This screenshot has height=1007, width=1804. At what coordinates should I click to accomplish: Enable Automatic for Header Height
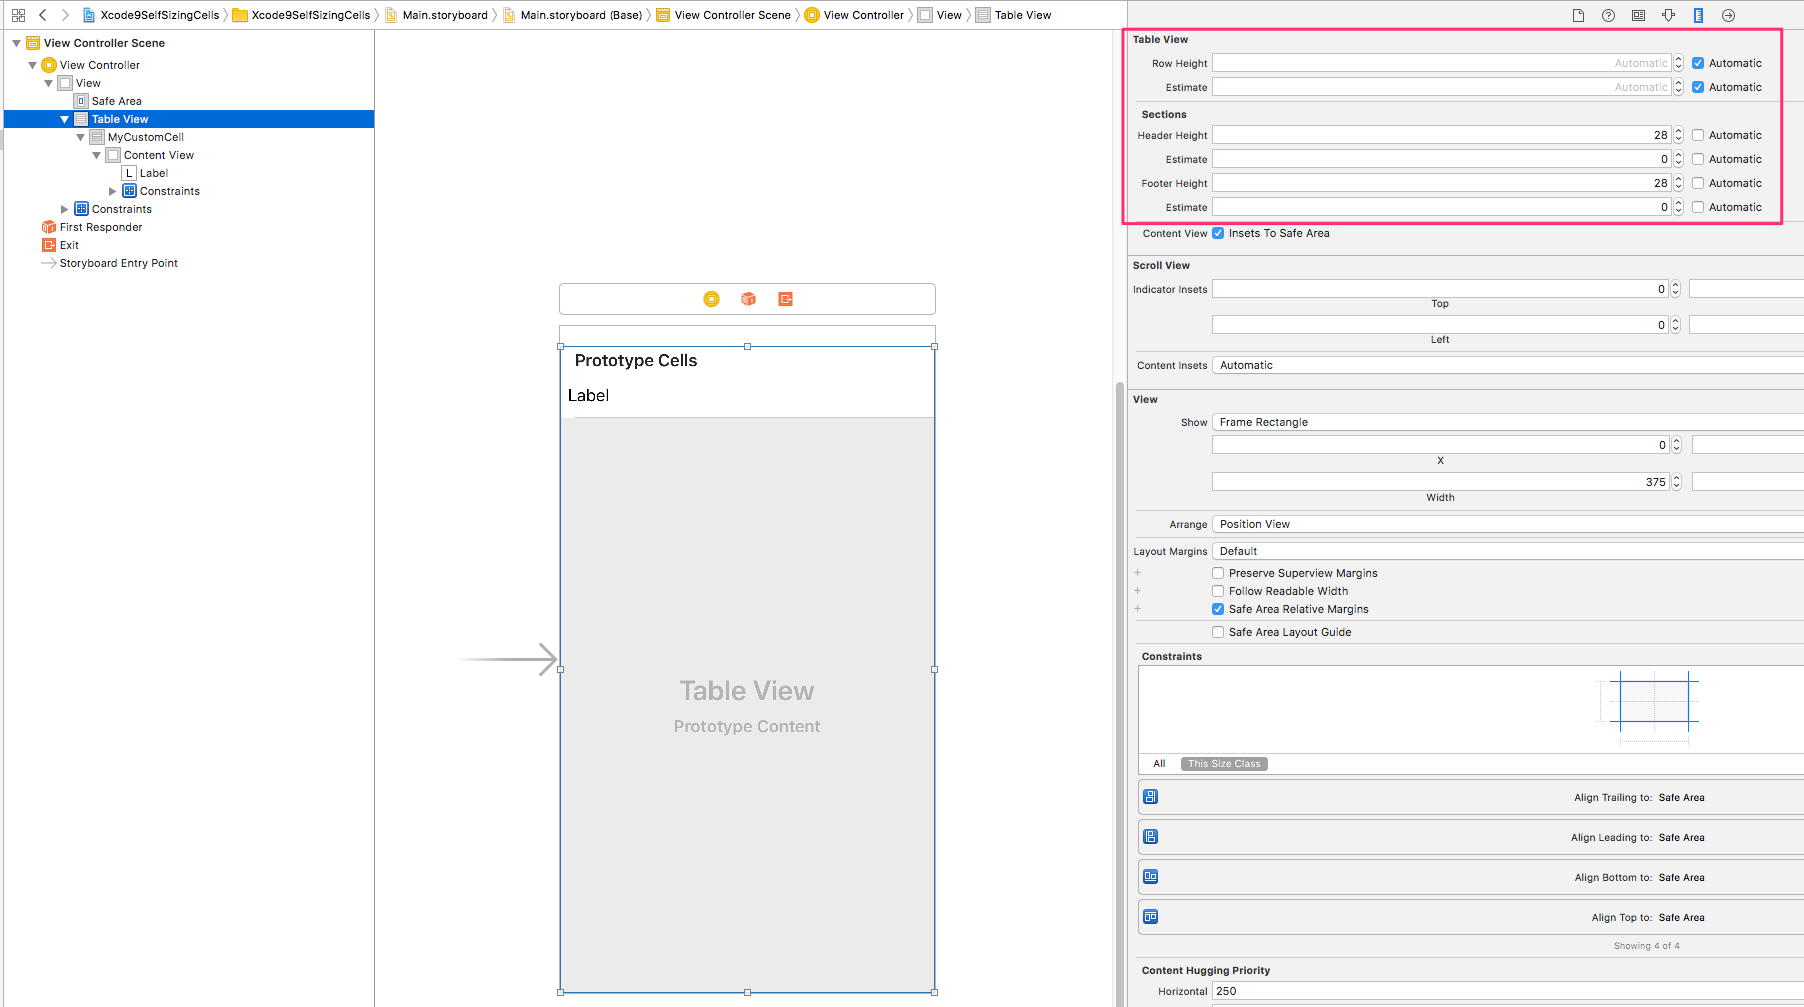[x=1698, y=135]
